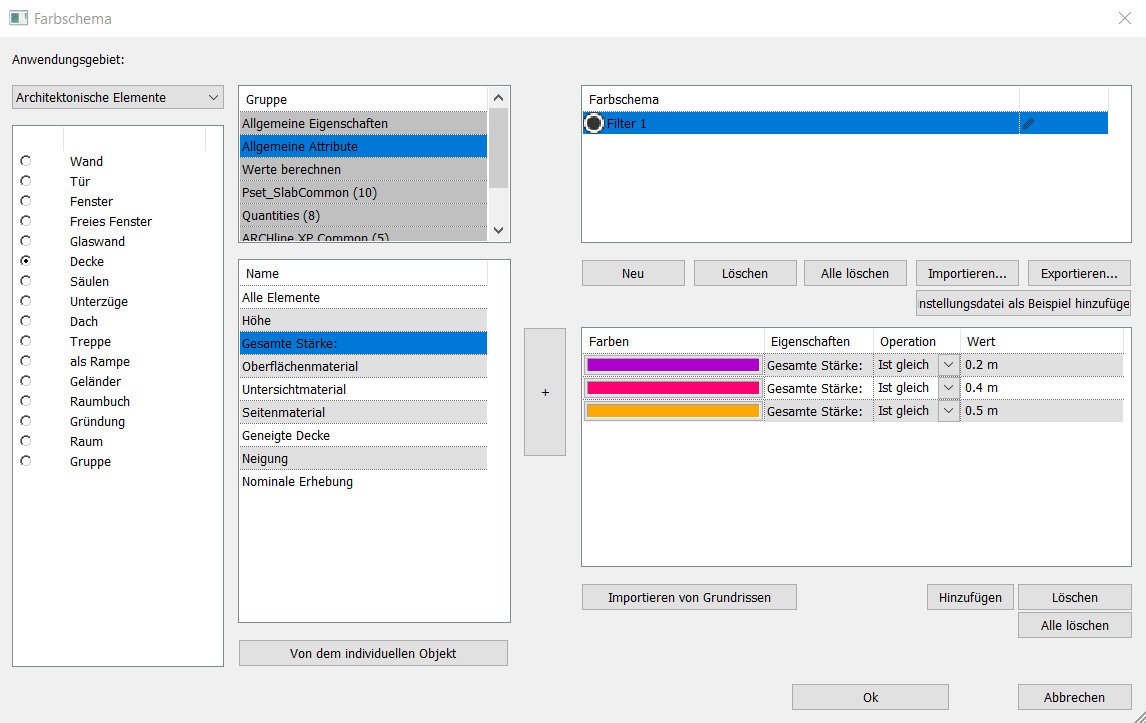Viewport: 1146px width, 723px height.
Task: Select Seitenmaterial attribute
Action: (363, 412)
